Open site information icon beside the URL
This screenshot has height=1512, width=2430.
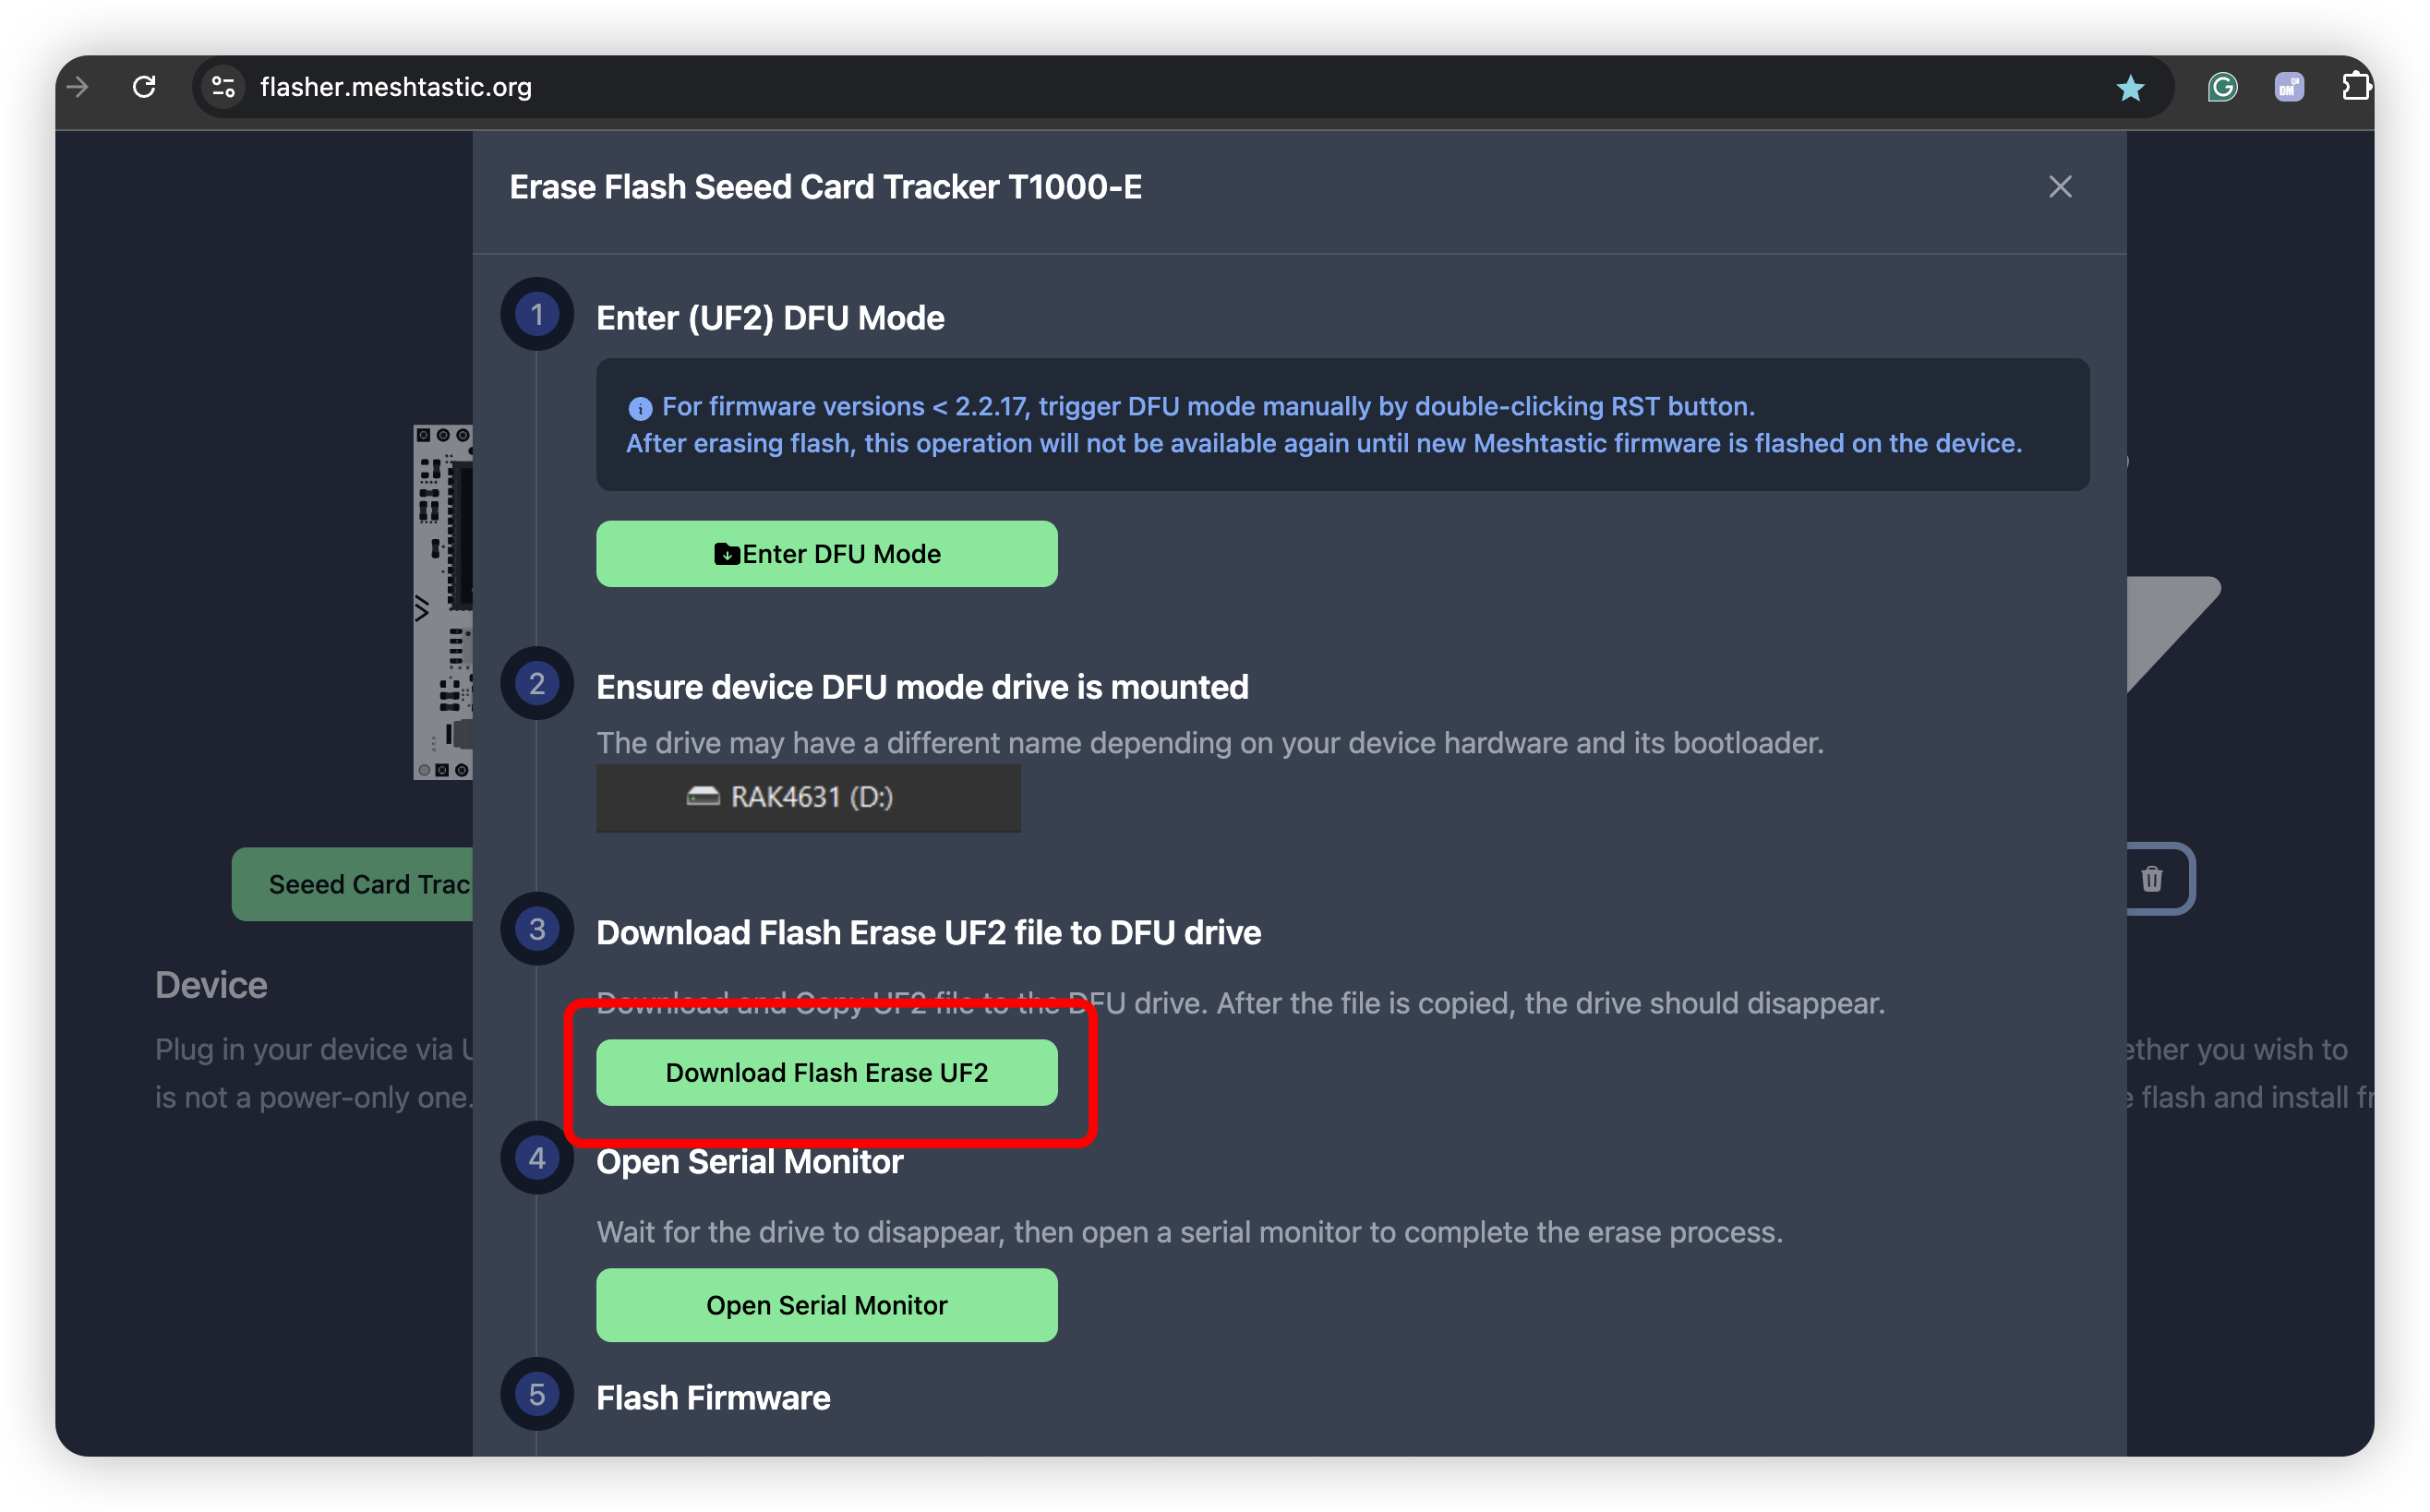(x=223, y=87)
